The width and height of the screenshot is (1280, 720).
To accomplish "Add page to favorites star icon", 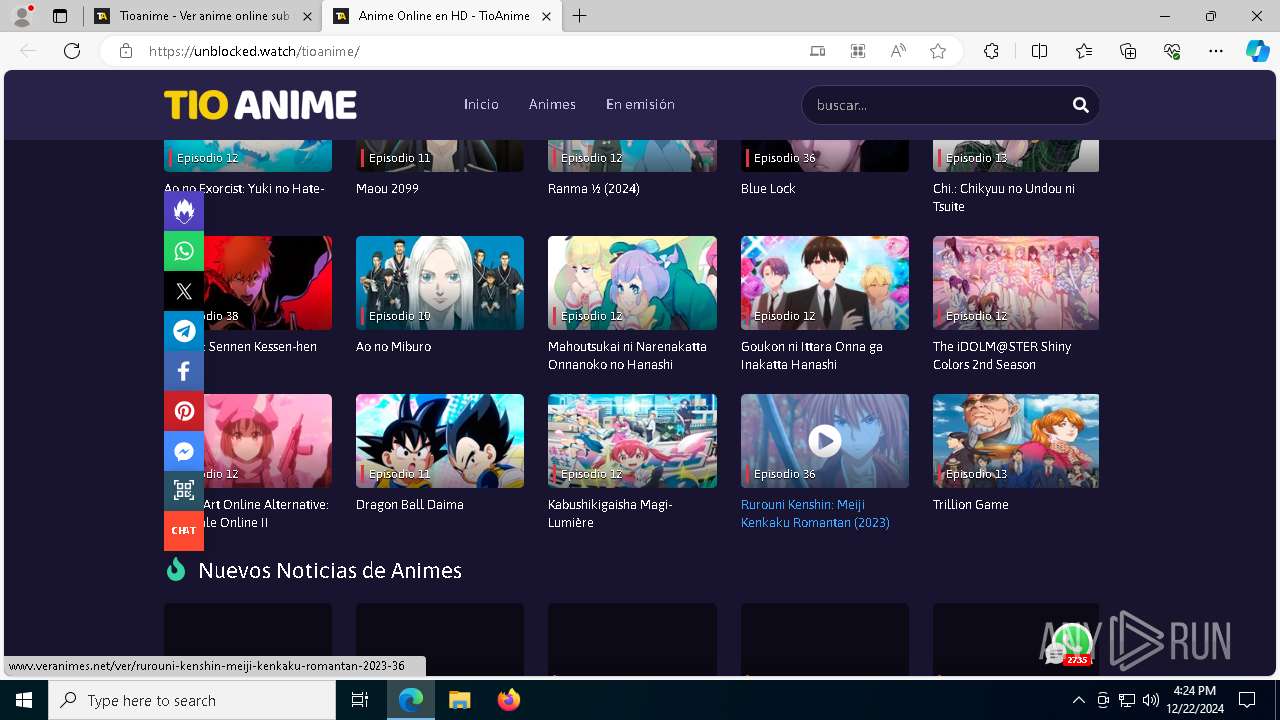I will click(938, 51).
